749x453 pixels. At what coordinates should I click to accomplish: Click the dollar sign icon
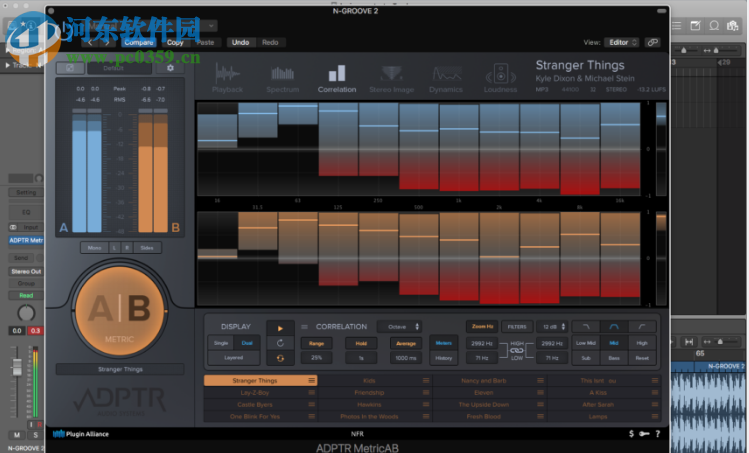(631, 434)
